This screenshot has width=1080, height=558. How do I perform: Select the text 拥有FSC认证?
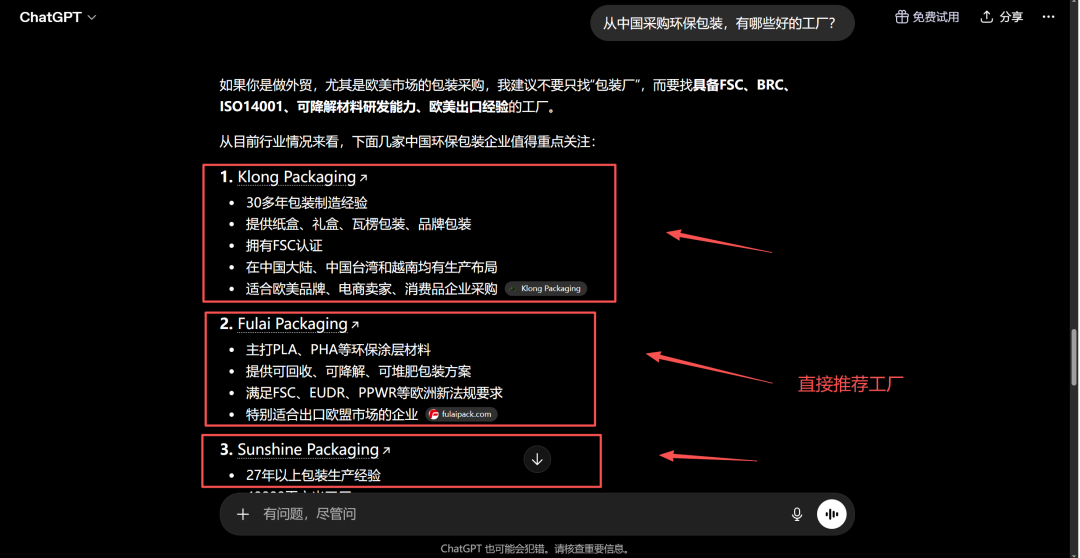point(284,245)
